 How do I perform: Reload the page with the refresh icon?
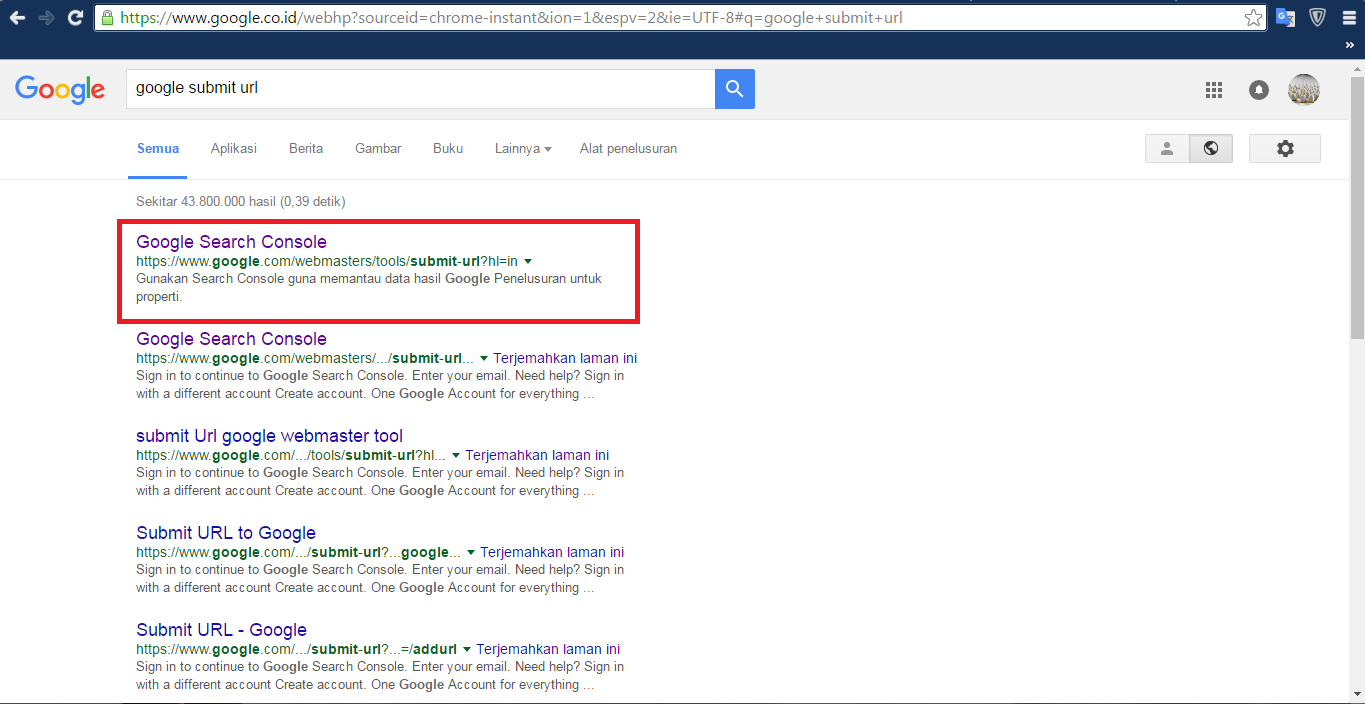pyautogui.click(x=75, y=18)
